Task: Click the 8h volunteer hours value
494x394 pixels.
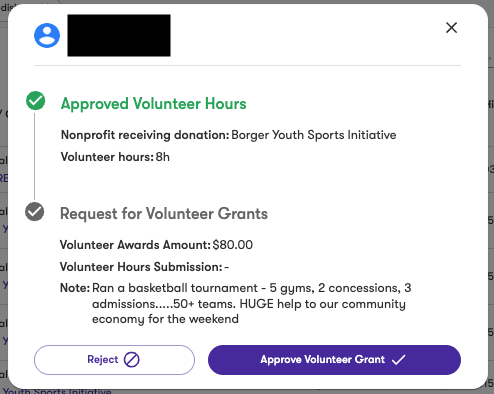Action: tap(163, 157)
